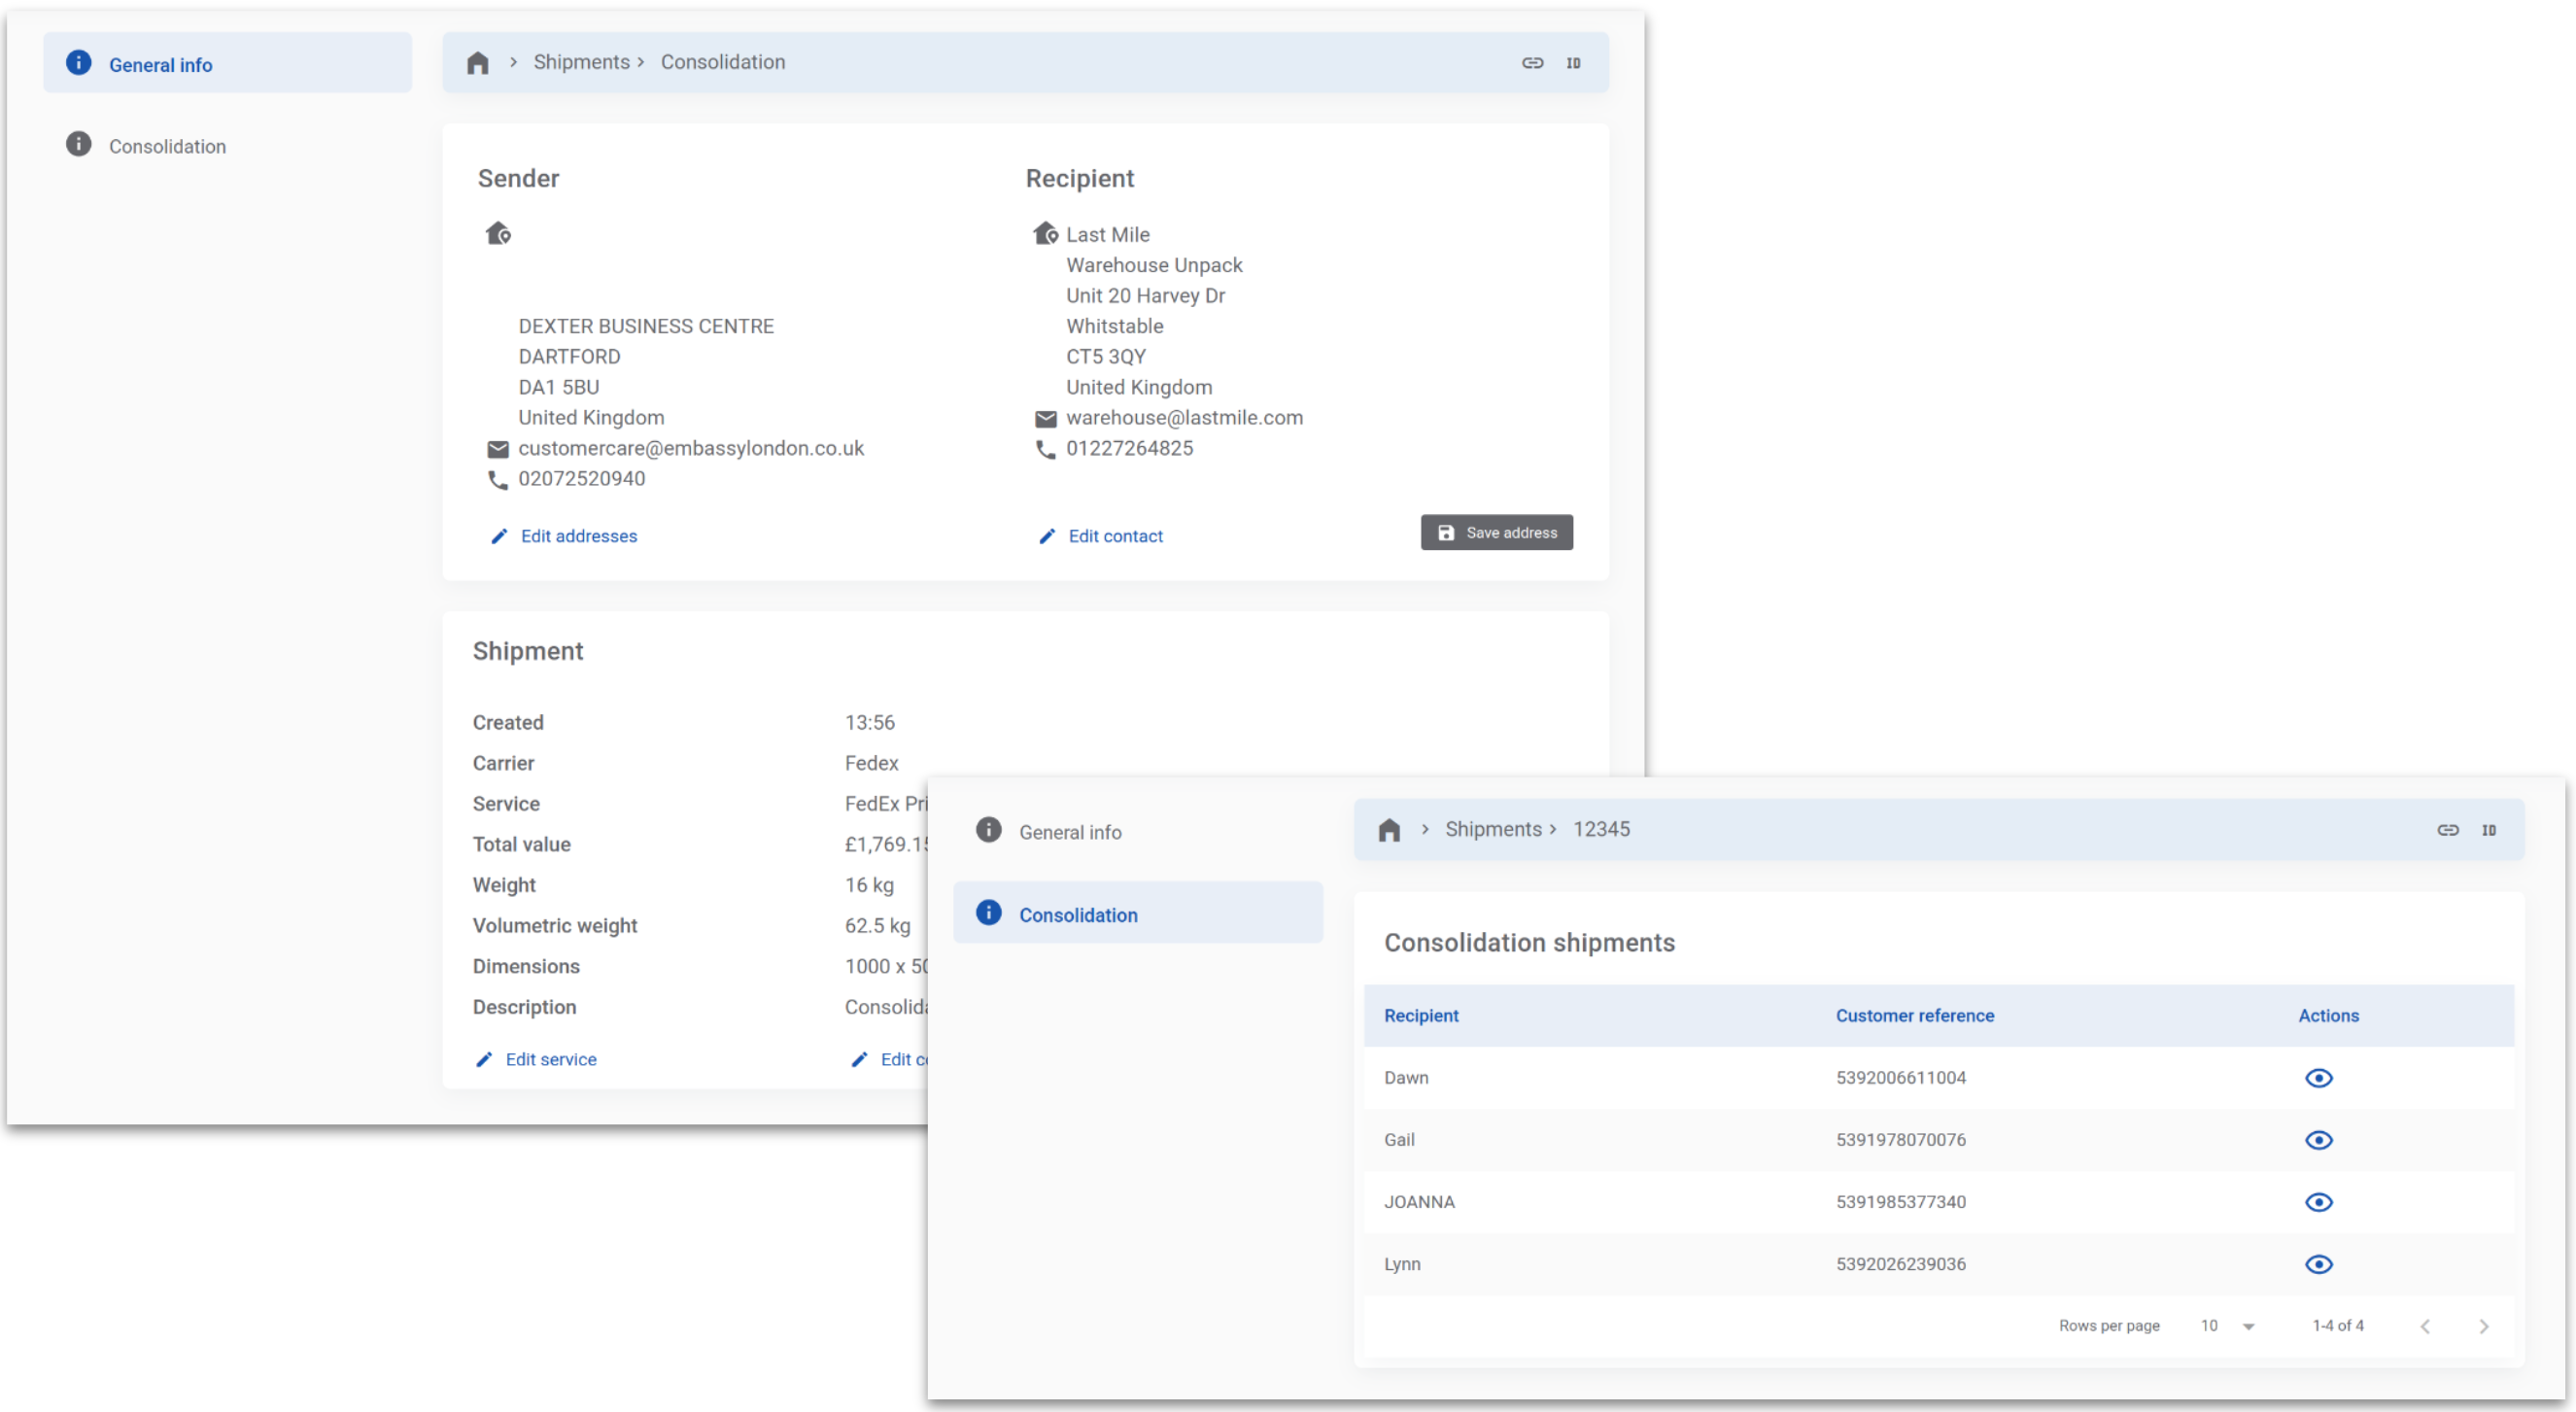This screenshot has height=1412, width=2576.
Task: Toggle visibility of Gail's shipment row
Action: [x=2320, y=1140]
